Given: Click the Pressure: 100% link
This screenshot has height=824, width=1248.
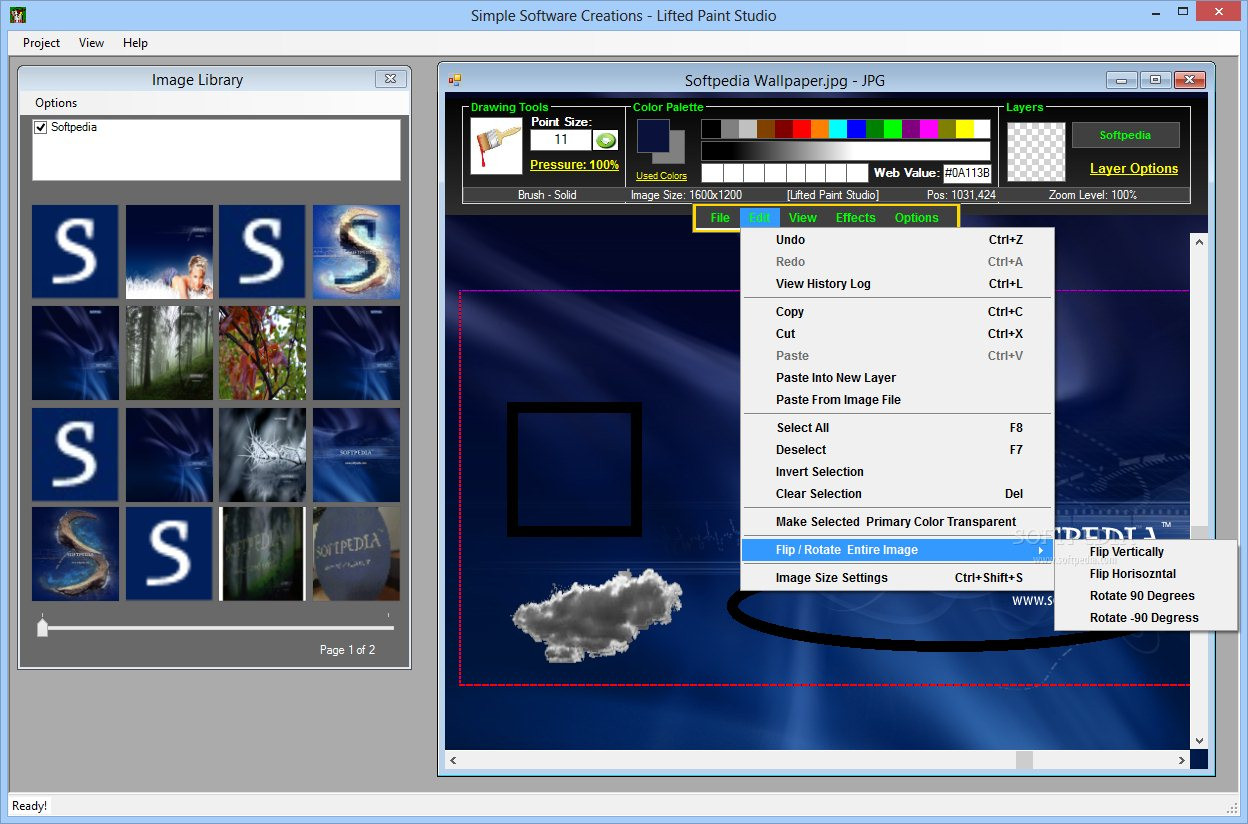Looking at the screenshot, I should [574, 165].
